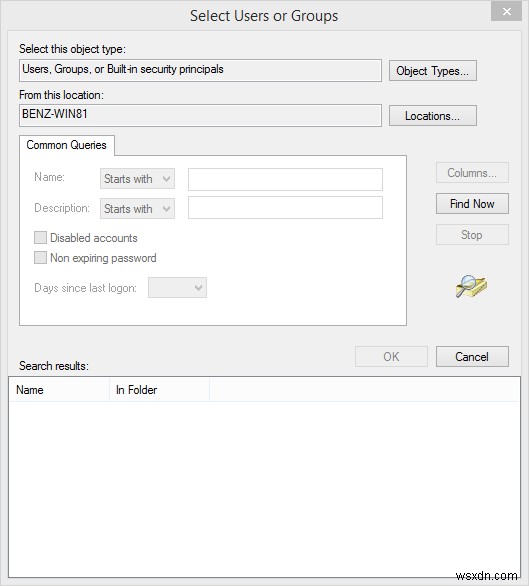This screenshot has width=529, height=586.
Task: Click the object type field
Action: 200,70
